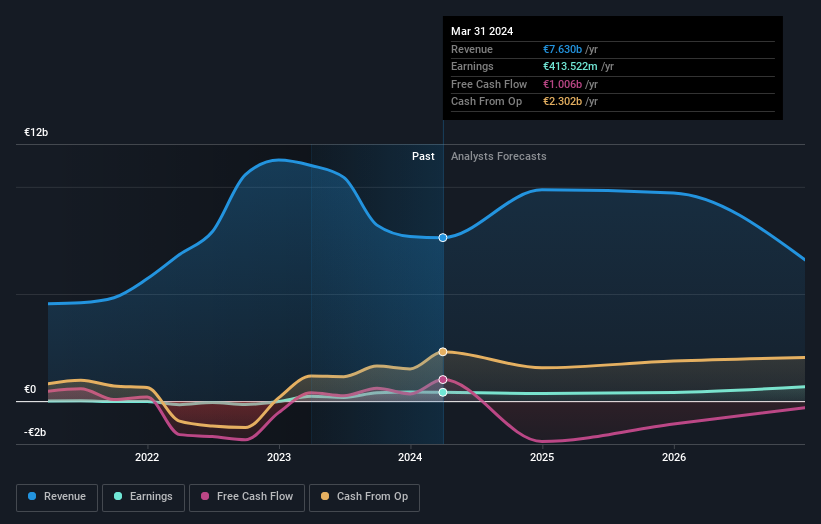Click the Cash From Op label in tooltip
821x524 pixels.
[x=486, y=102]
